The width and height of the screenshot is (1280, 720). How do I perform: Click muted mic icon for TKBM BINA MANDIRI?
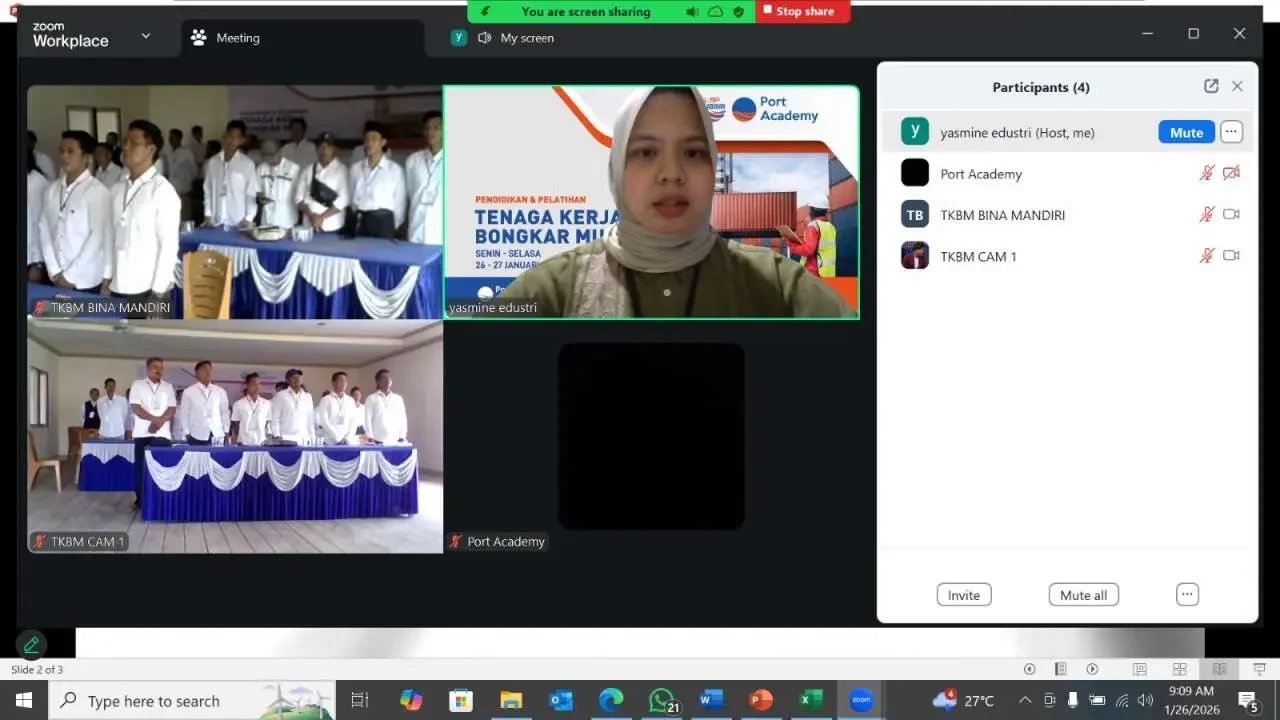(1207, 214)
